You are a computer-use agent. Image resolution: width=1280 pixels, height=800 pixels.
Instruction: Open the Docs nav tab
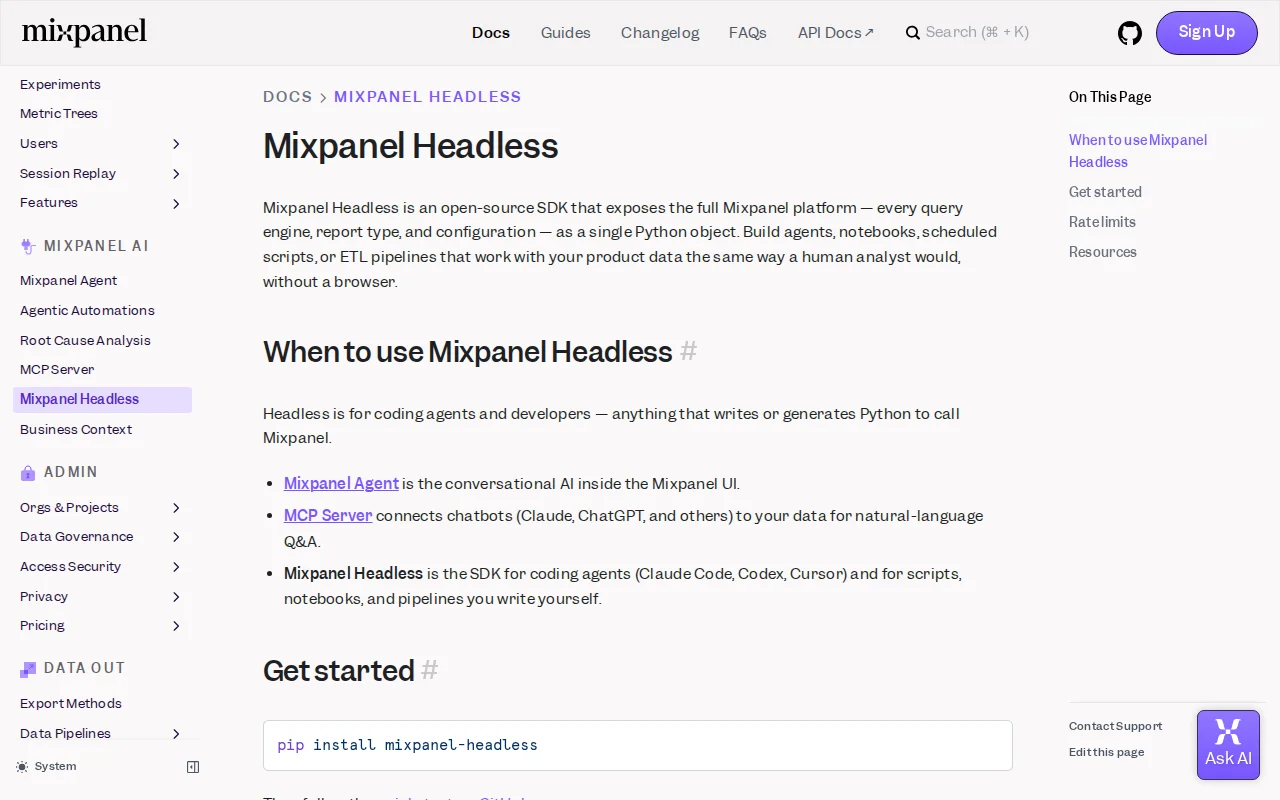(491, 33)
